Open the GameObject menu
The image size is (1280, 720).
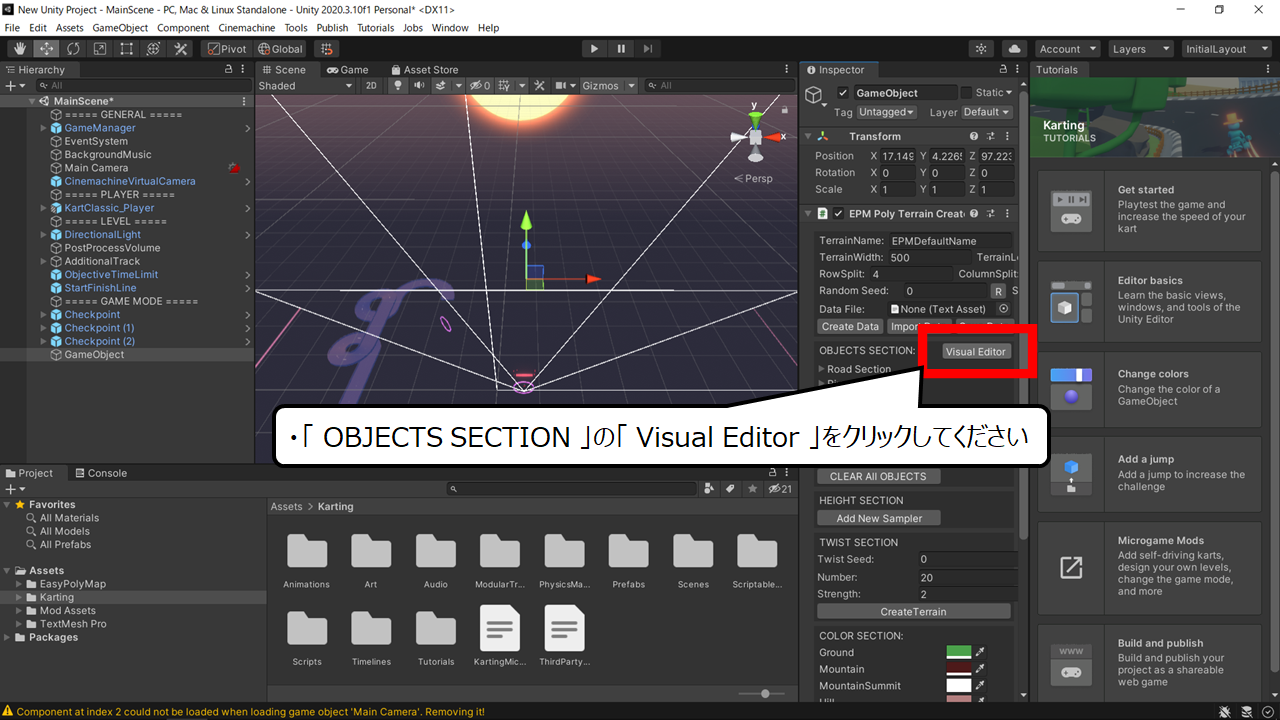(120, 28)
